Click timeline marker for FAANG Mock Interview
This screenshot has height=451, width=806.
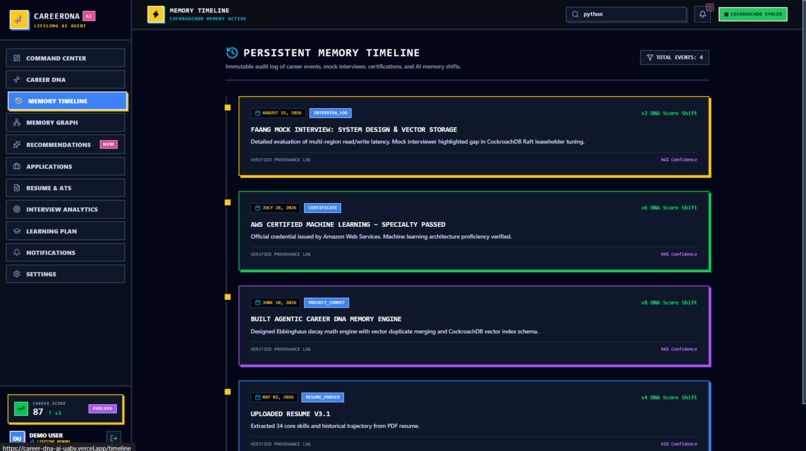[228, 107]
